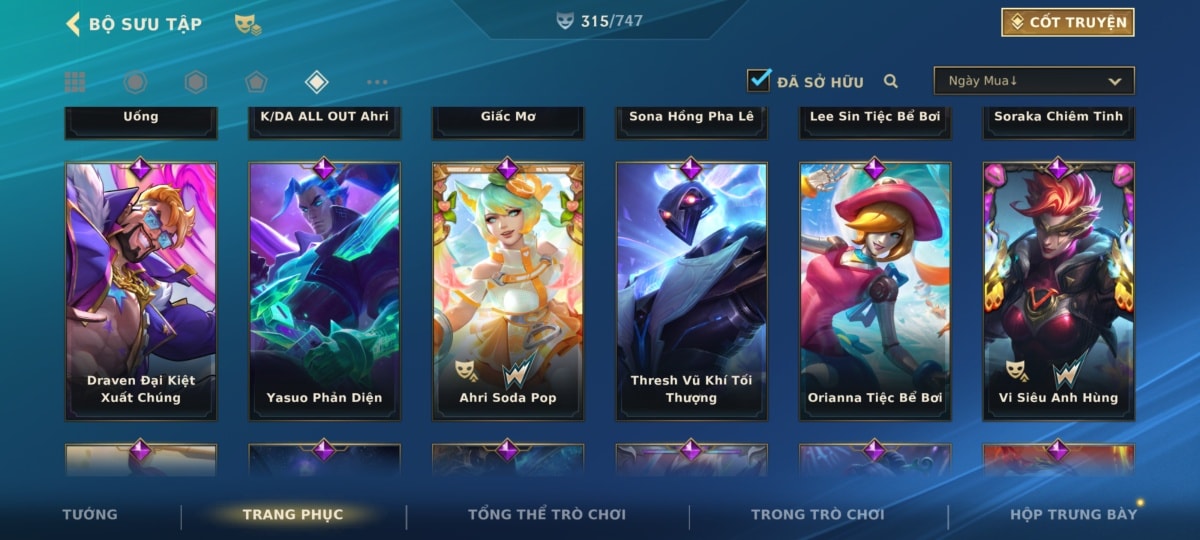The image size is (1200, 540).
Task: Select the grid all-skins filter icon
Action: point(75,82)
